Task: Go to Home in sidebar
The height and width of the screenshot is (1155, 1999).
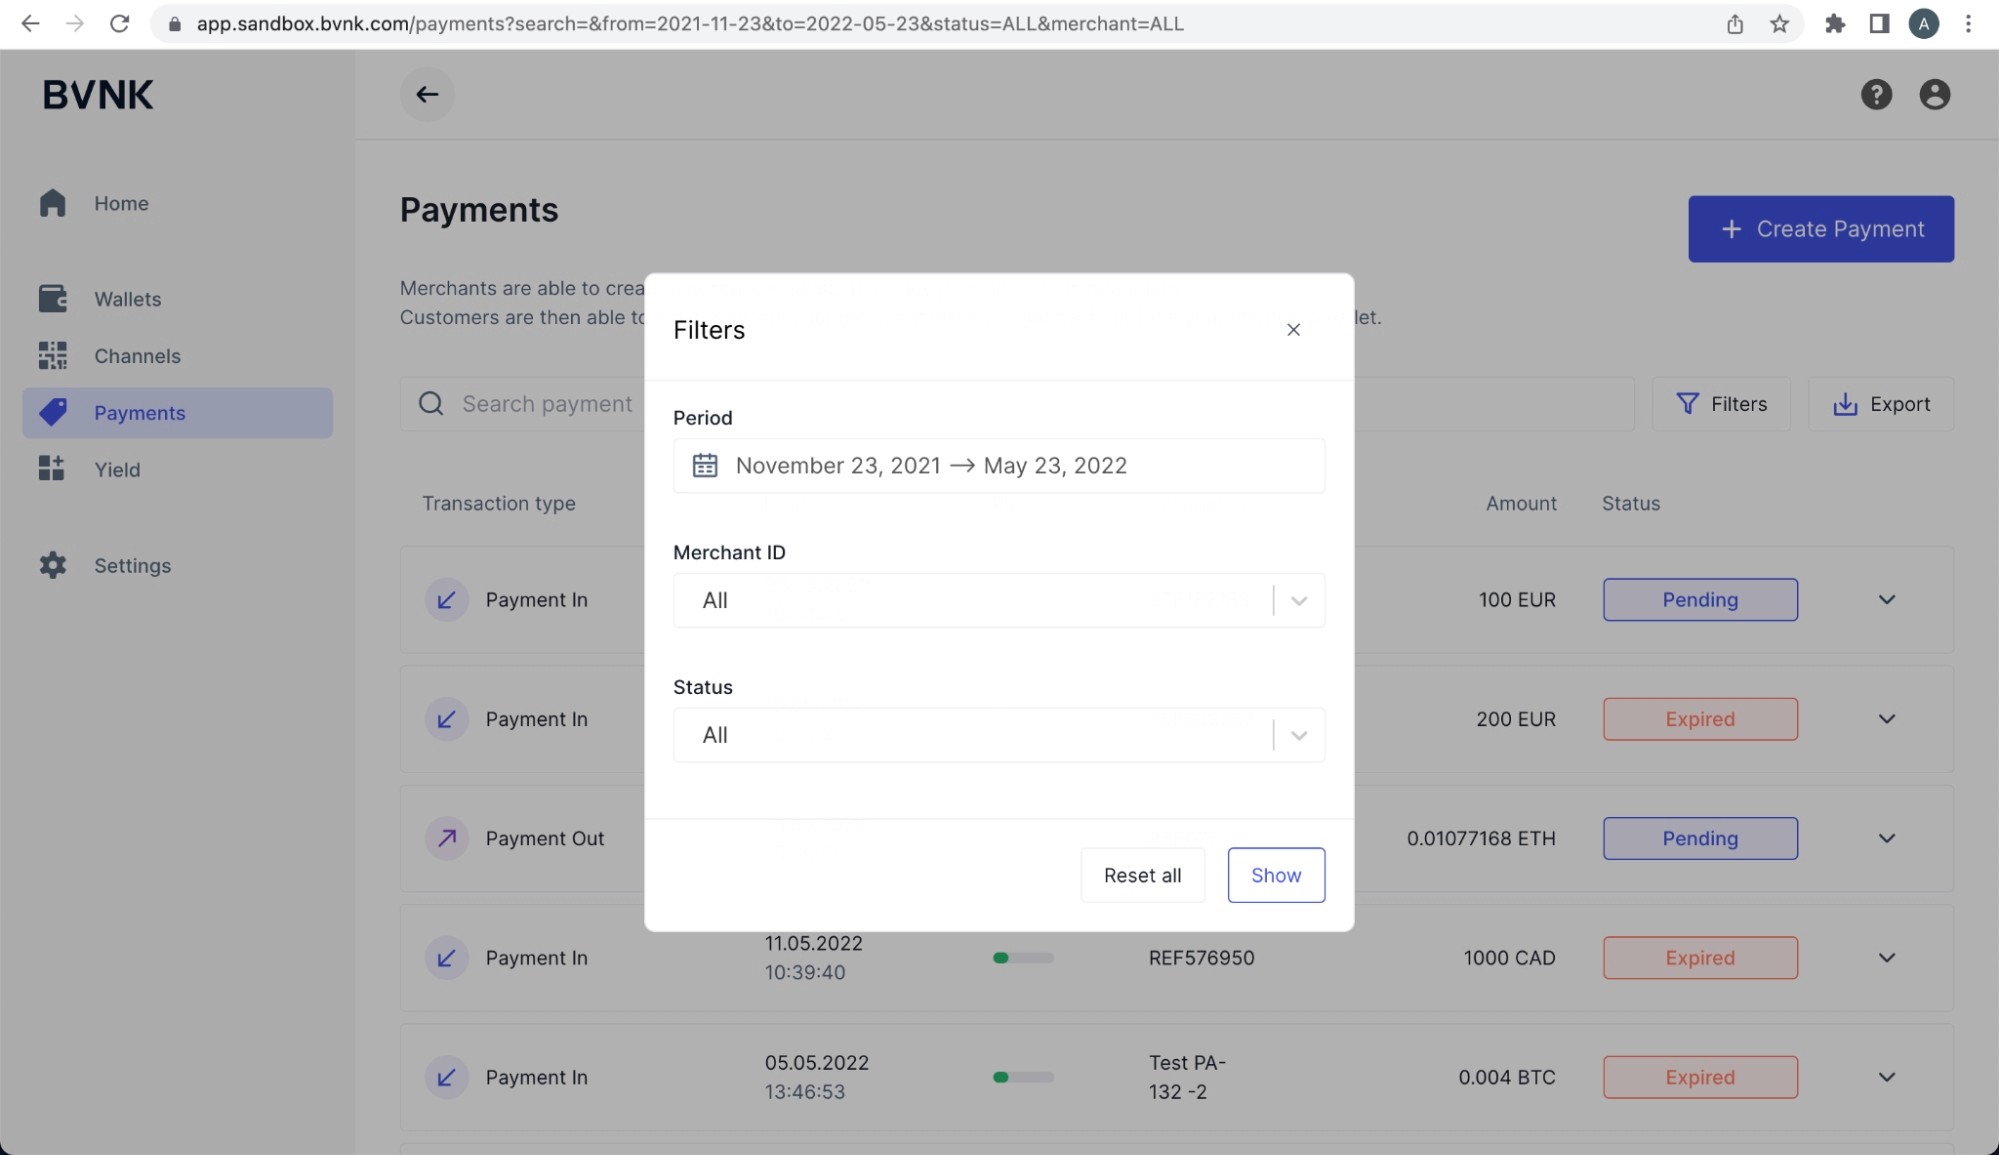Action: pyautogui.click(x=121, y=203)
